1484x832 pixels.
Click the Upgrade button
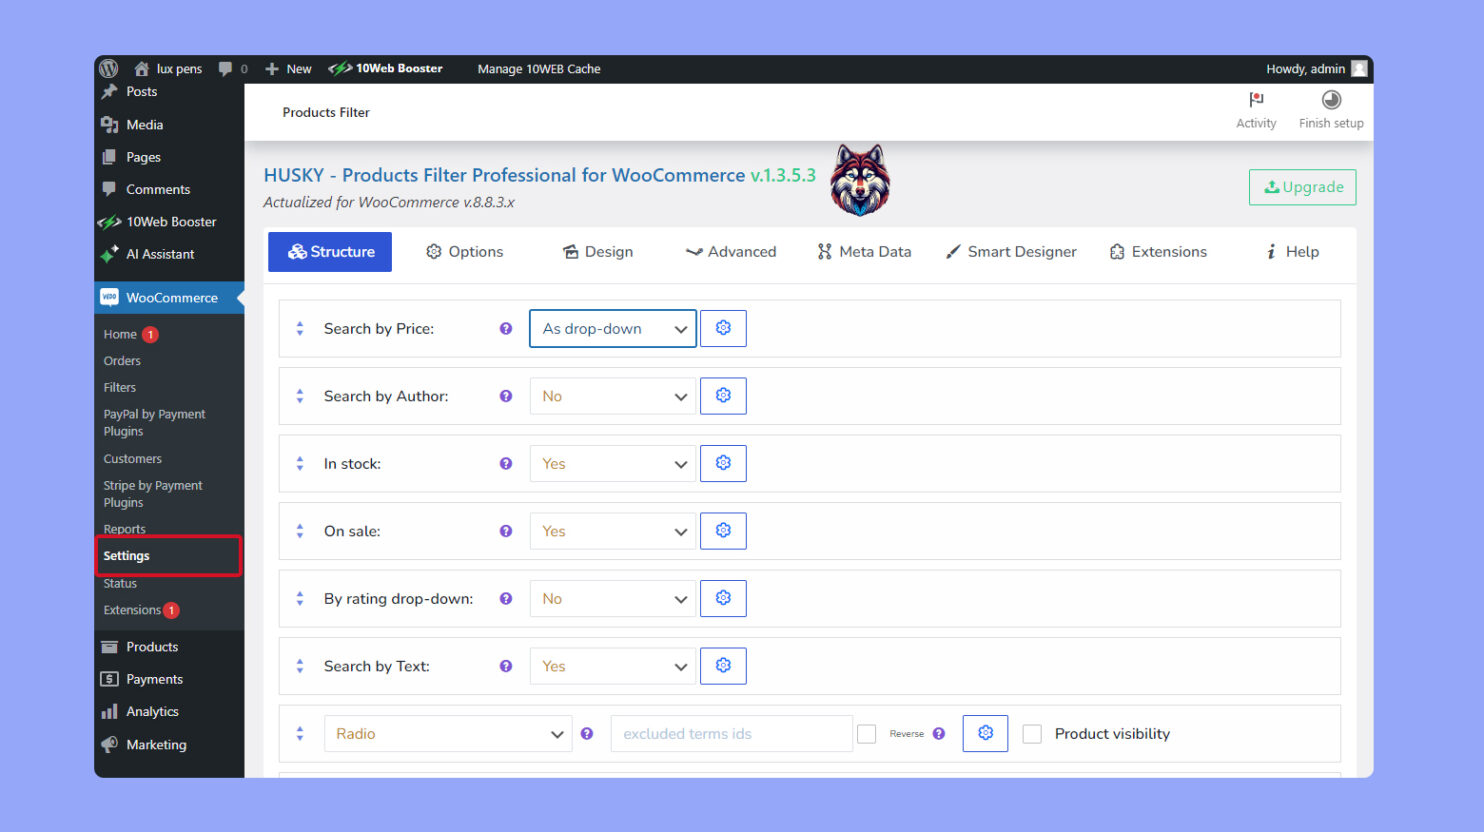[x=1302, y=187]
